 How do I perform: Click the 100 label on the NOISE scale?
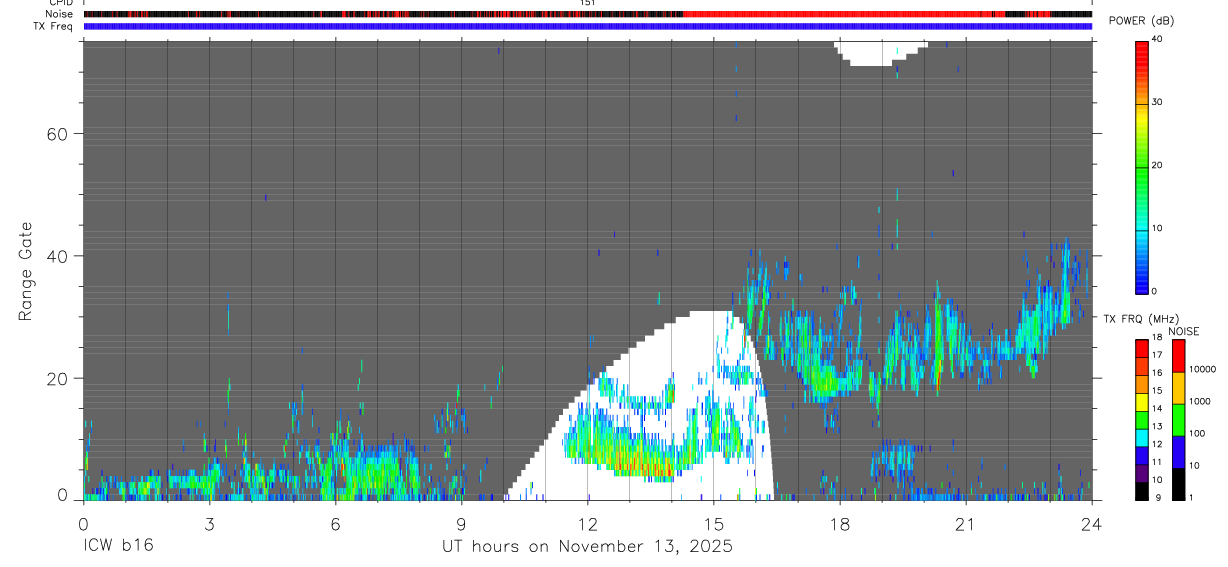pyautogui.click(x=1196, y=433)
